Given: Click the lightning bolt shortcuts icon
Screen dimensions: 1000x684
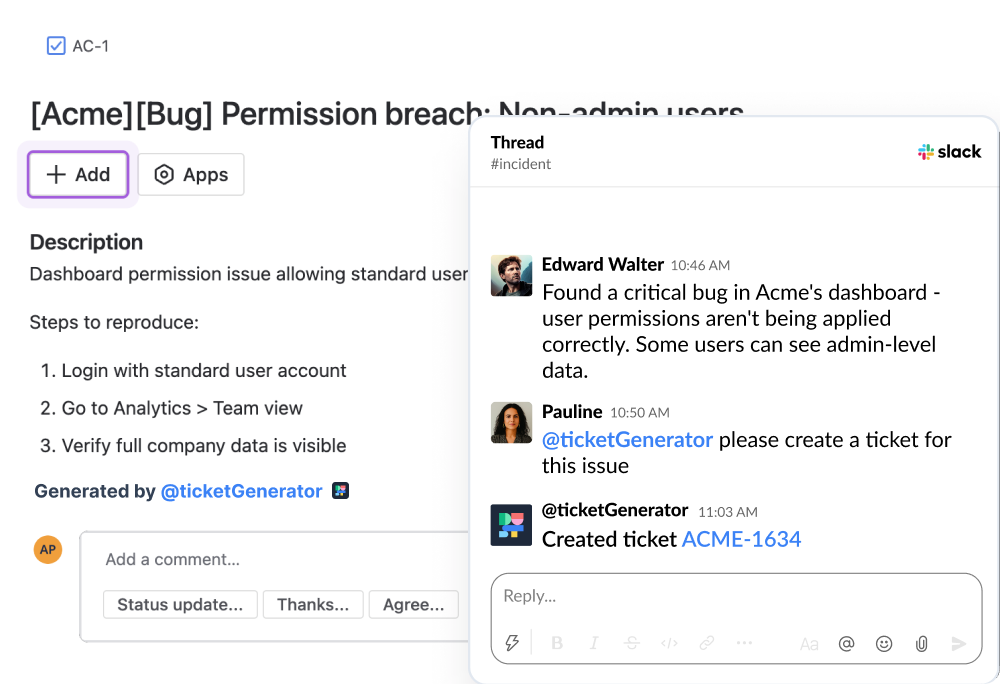Looking at the screenshot, I should click(512, 644).
